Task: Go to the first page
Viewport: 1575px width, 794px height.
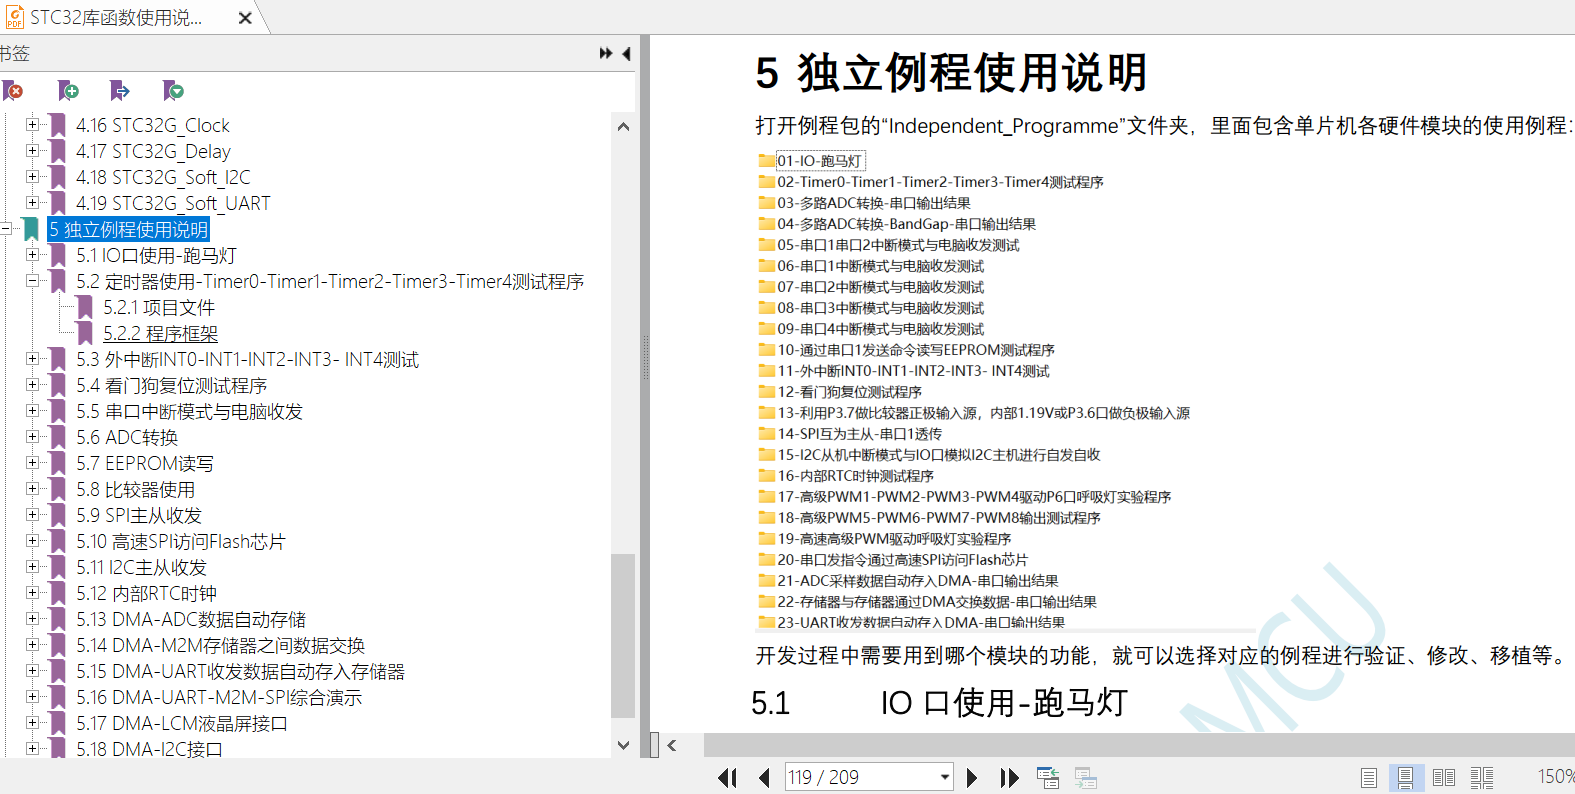Action: [727, 777]
